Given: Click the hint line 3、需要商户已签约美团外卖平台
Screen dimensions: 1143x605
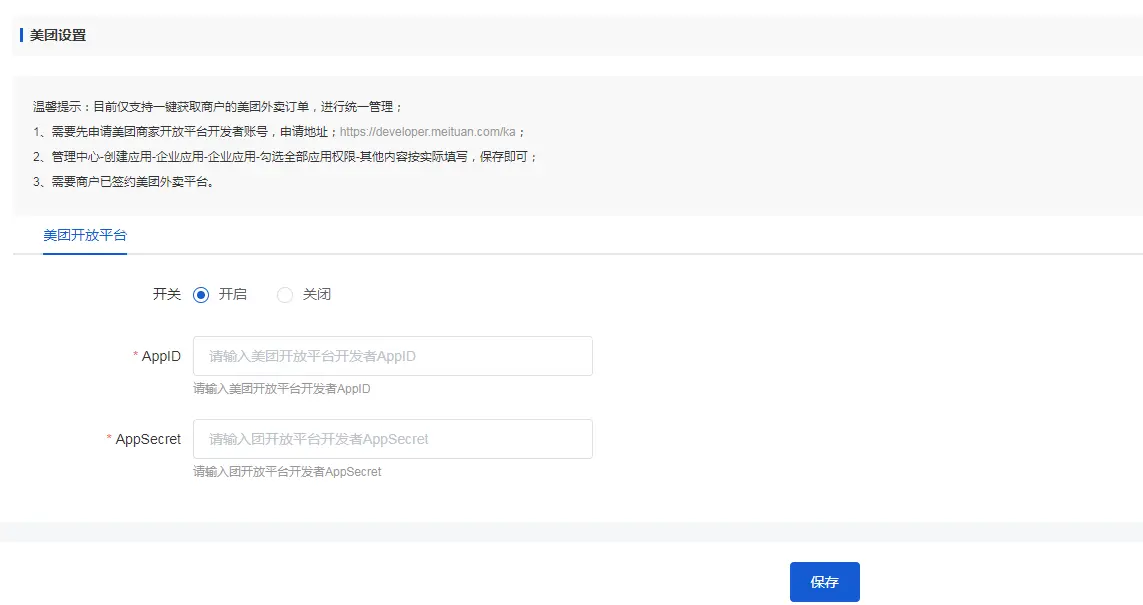Looking at the screenshot, I should click(x=125, y=182).
